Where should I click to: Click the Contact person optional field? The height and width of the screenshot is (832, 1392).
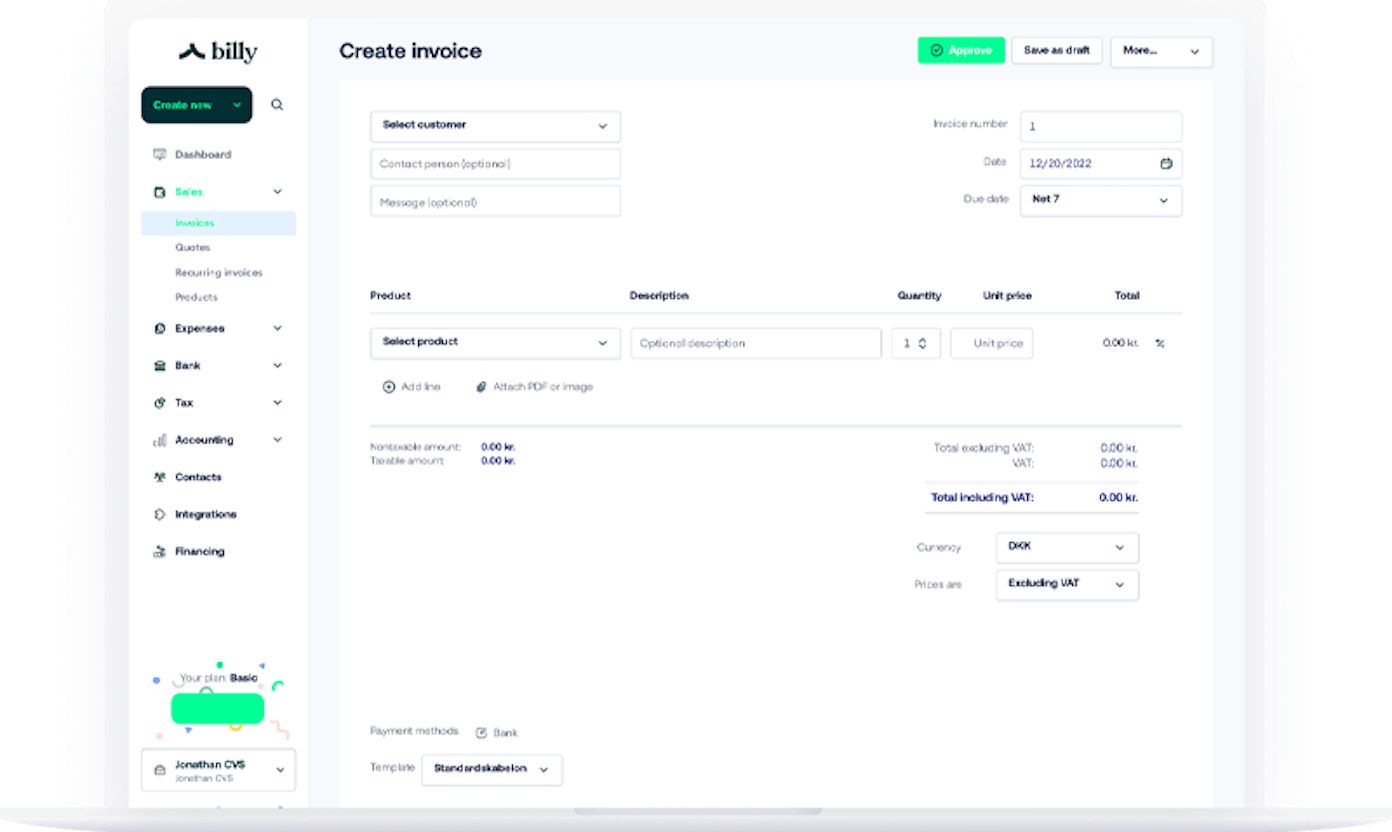tap(495, 164)
